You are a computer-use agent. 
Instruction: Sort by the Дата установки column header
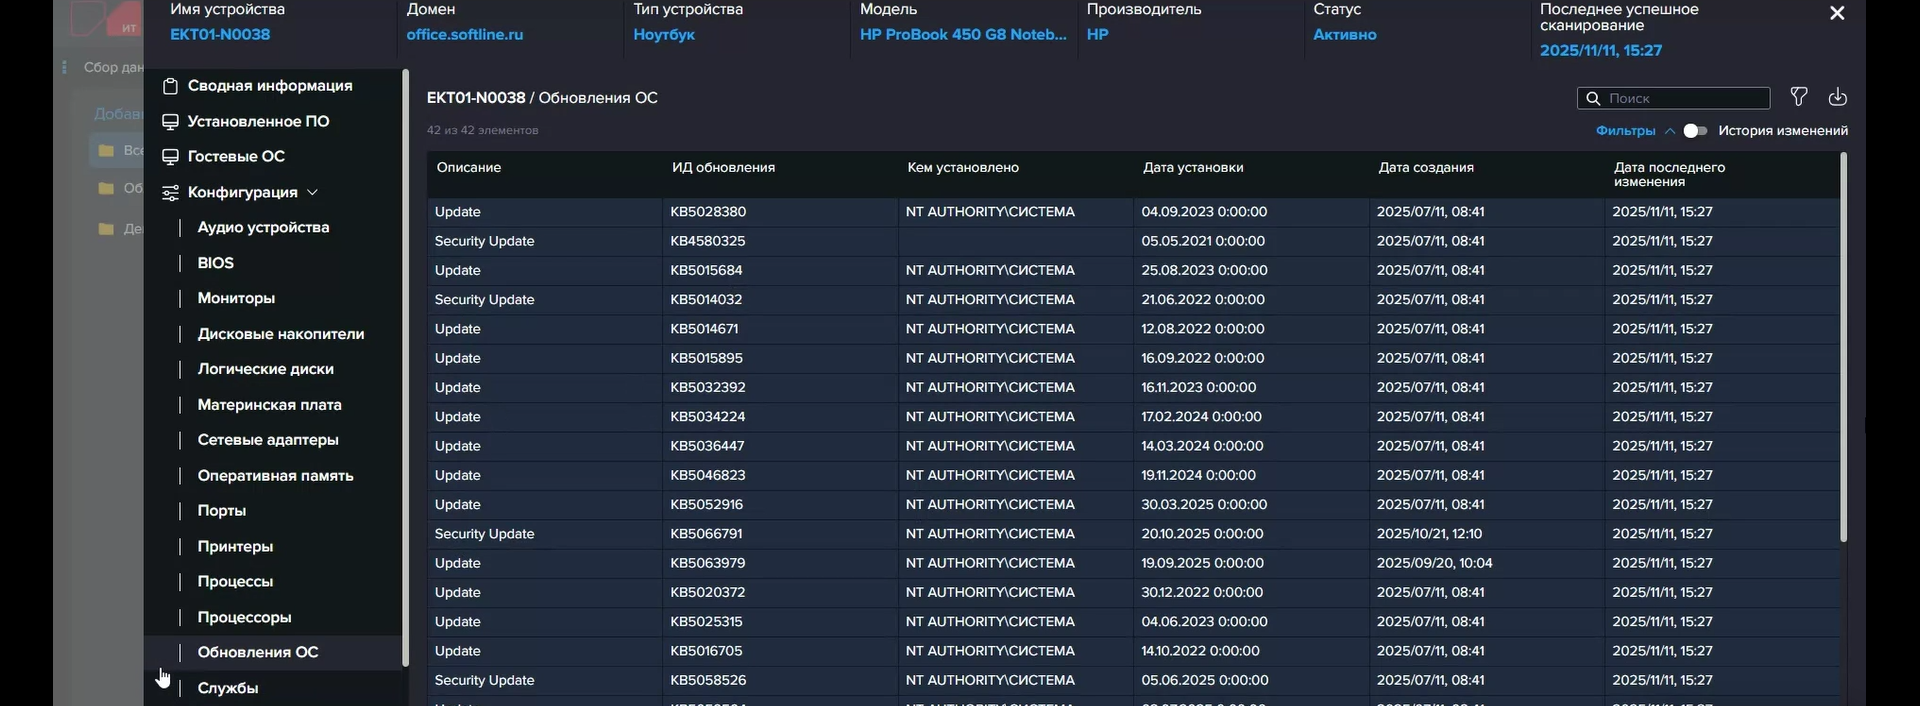pos(1193,168)
